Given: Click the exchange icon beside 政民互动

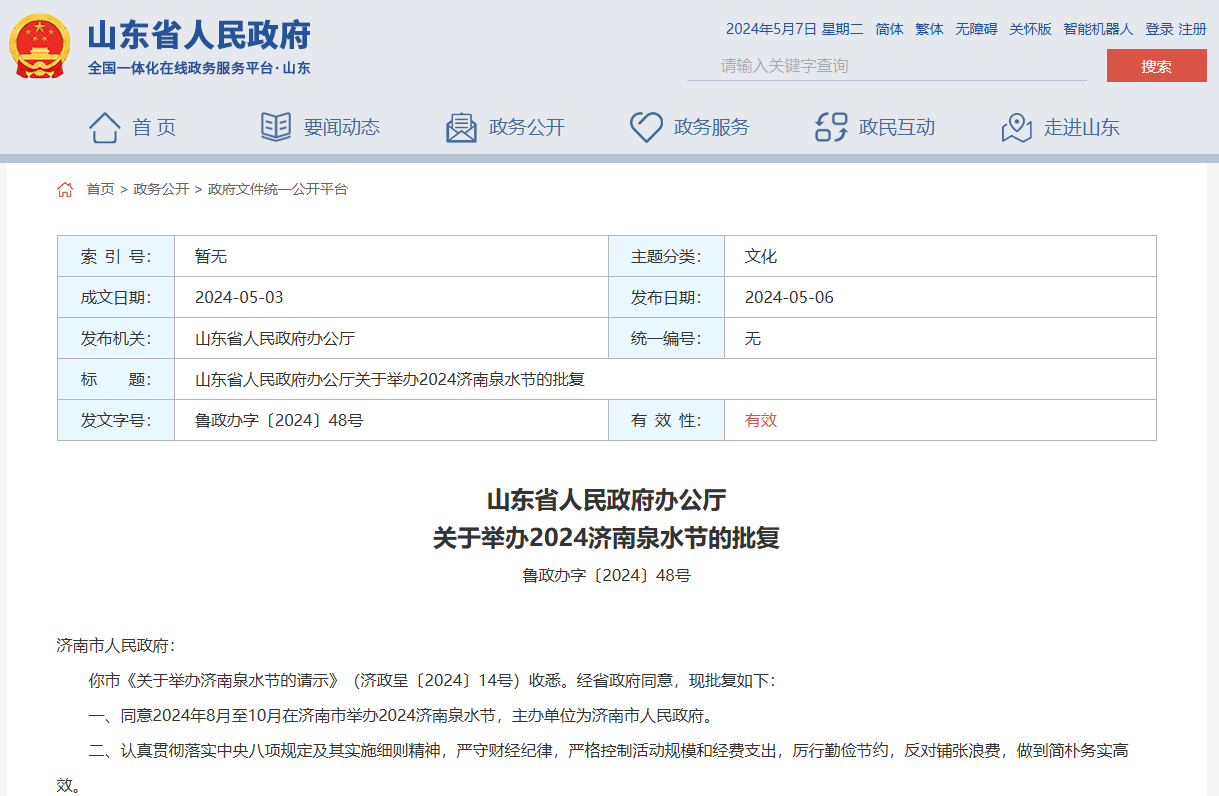Looking at the screenshot, I should [831, 128].
